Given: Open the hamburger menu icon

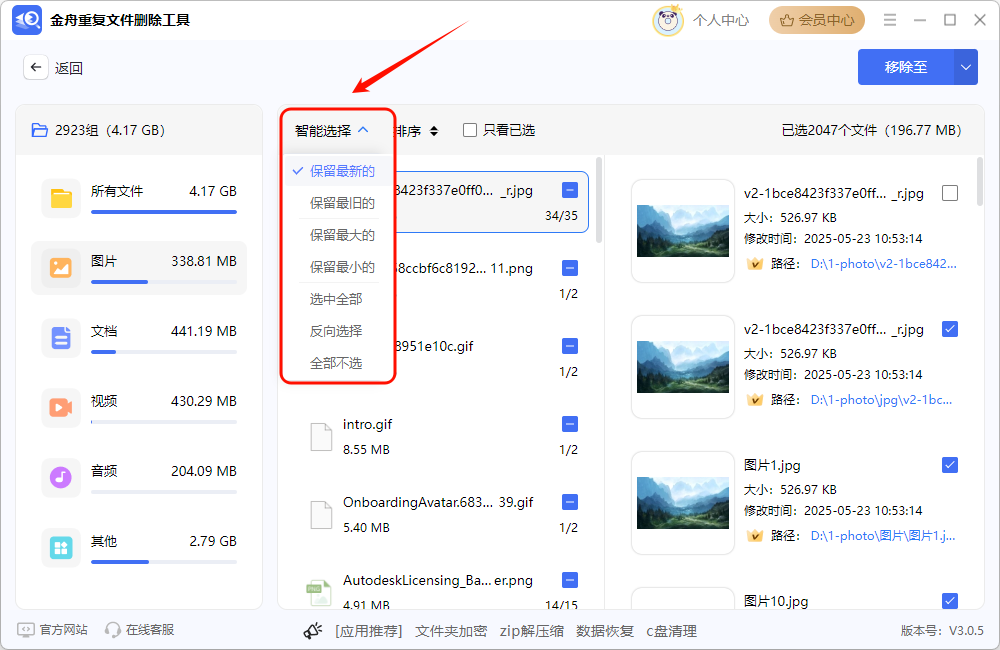Looking at the screenshot, I should [x=890, y=20].
